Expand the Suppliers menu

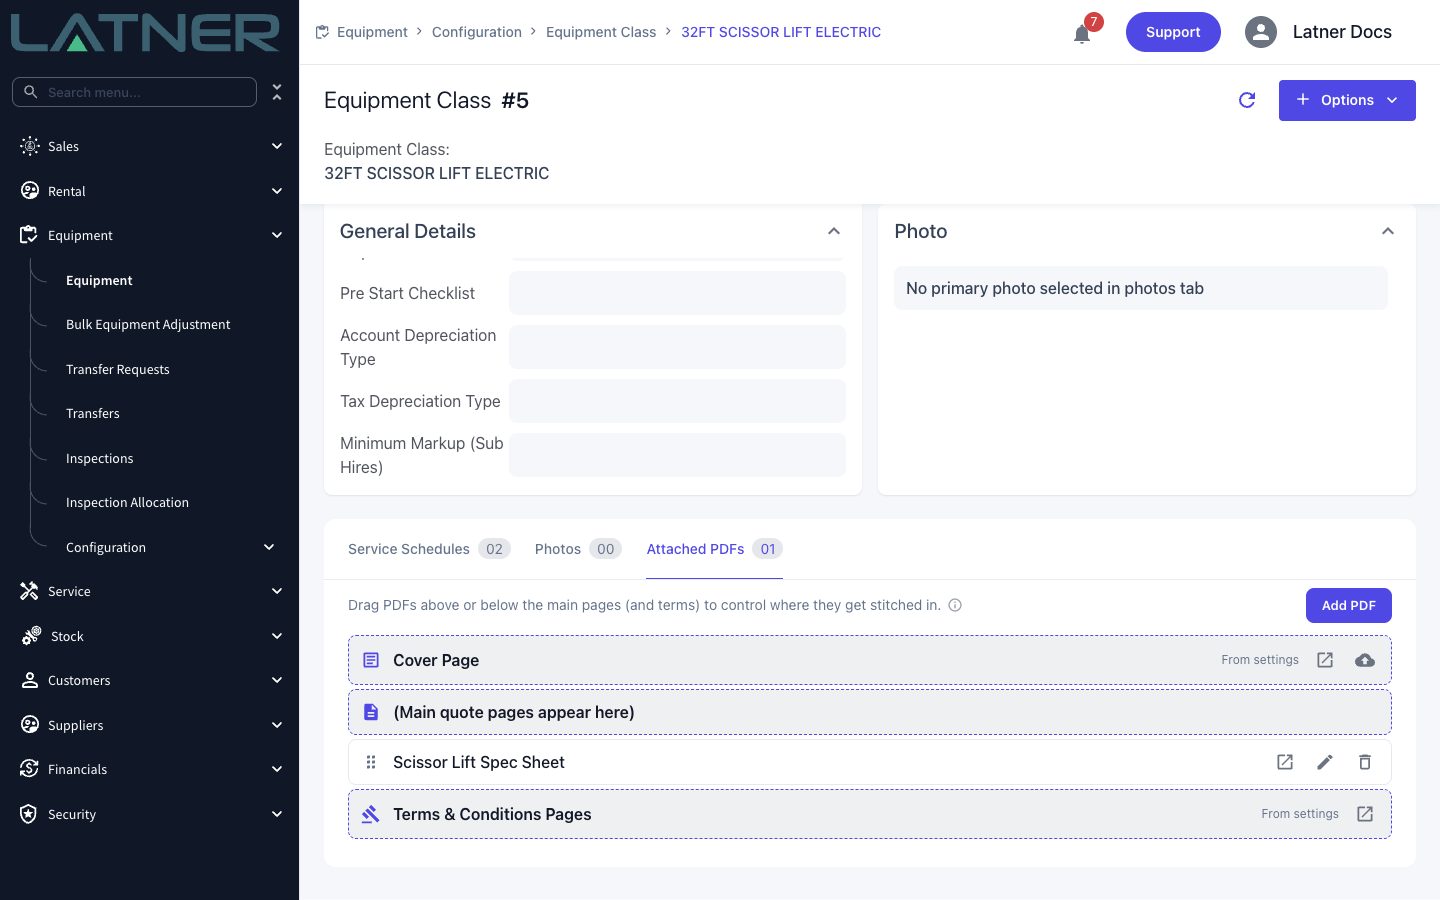[277, 725]
